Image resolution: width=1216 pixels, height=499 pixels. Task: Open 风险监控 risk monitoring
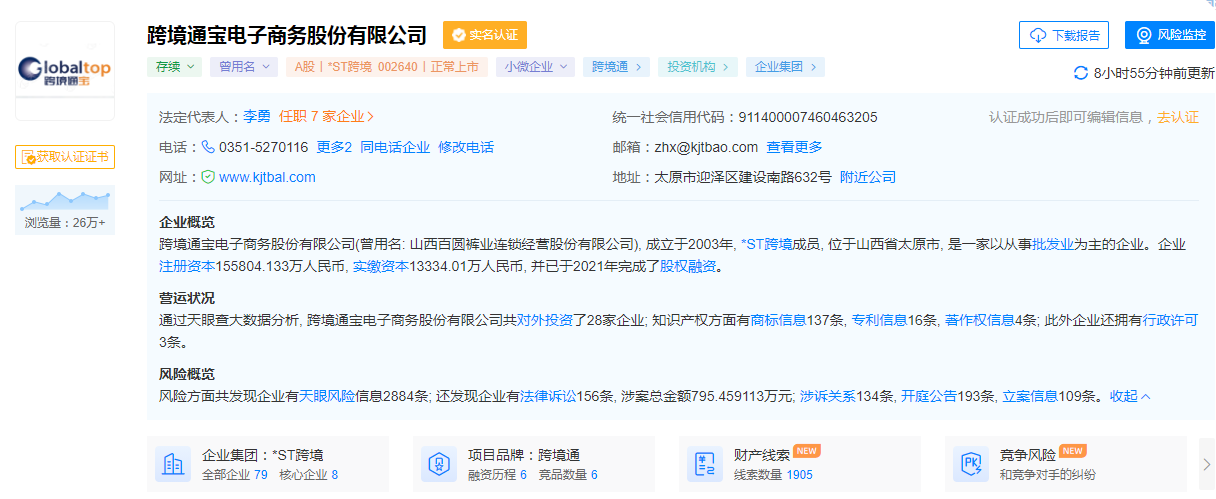[x=1170, y=35]
